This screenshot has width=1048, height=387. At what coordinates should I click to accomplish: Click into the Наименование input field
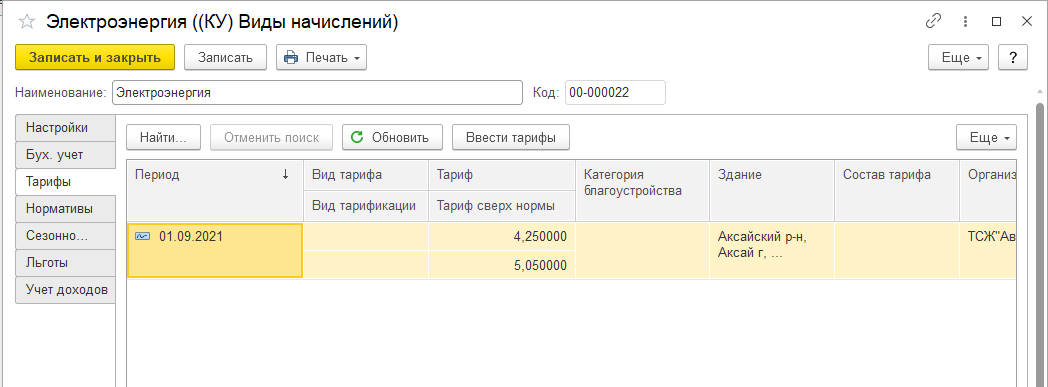pos(317,93)
